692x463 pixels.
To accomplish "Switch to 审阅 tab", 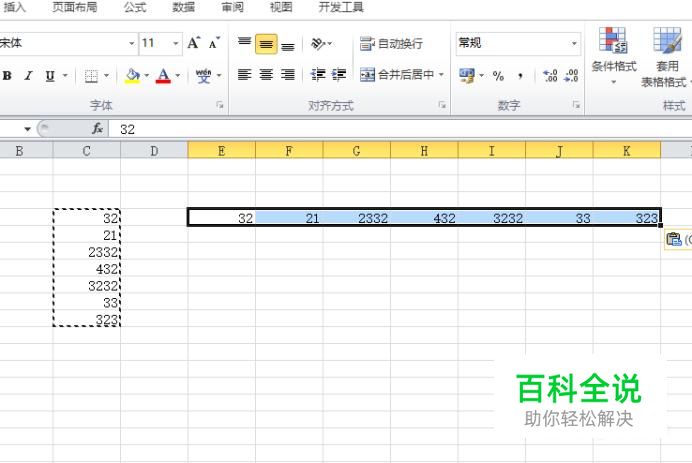I will (x=232, y=7).
